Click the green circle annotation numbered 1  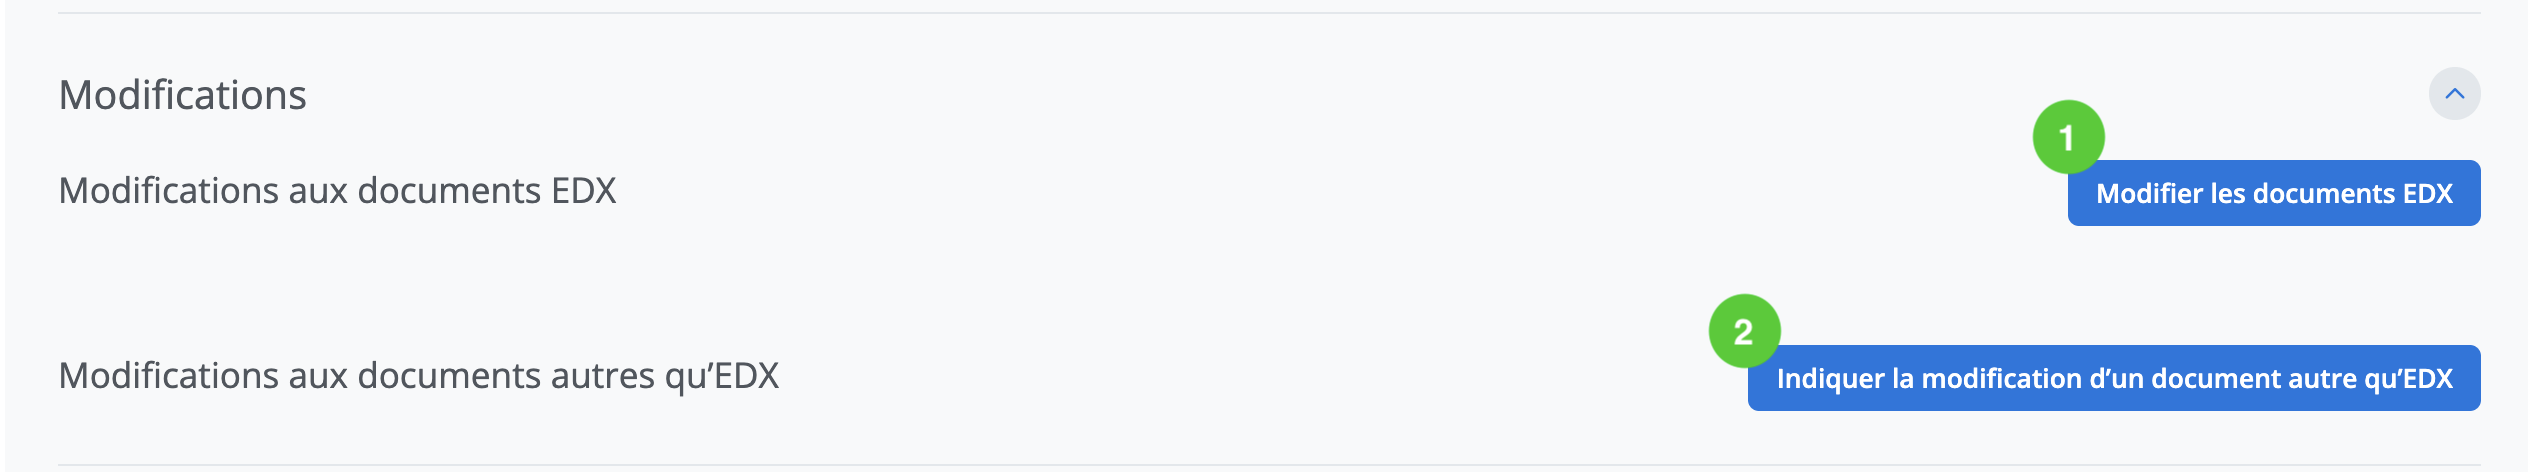(2068, 137)
